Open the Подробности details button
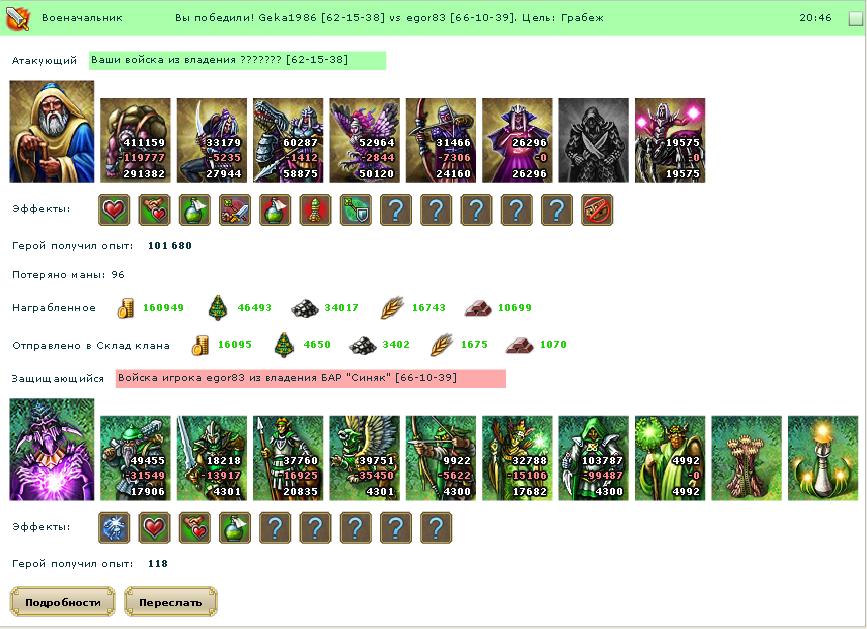 [x=62, y=602]
